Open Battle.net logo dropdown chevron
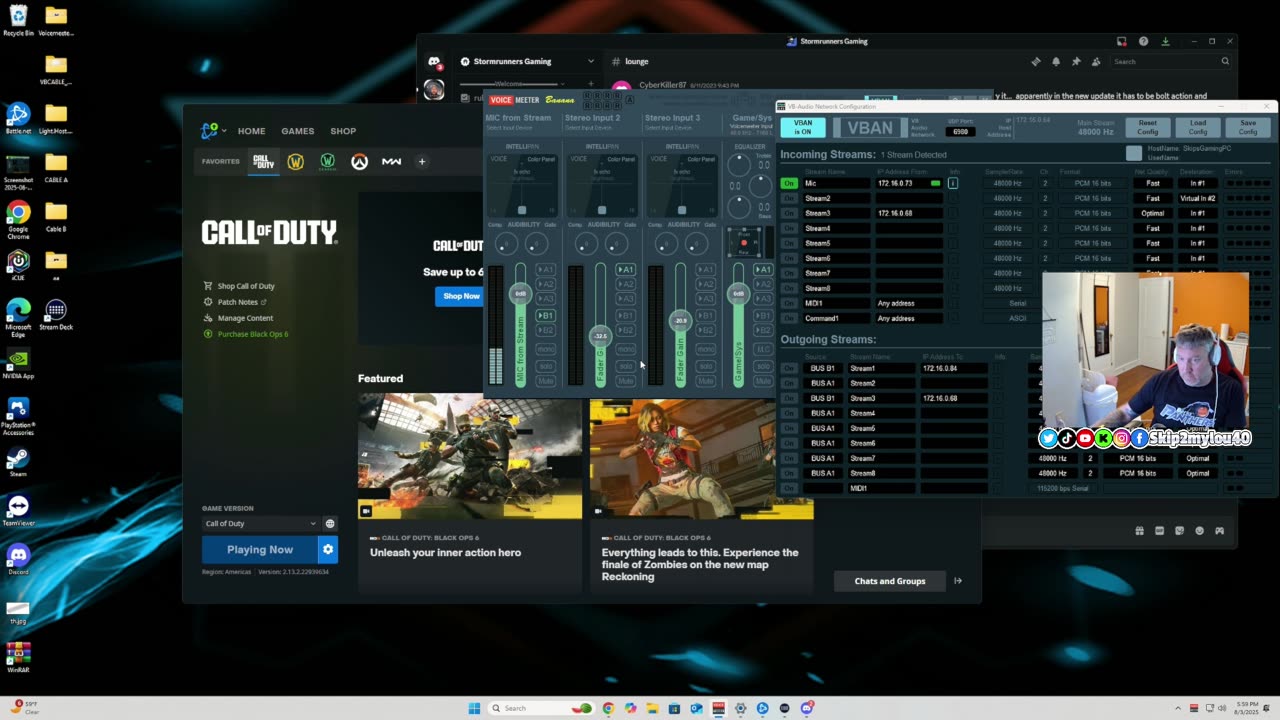 tap(224, 131)
